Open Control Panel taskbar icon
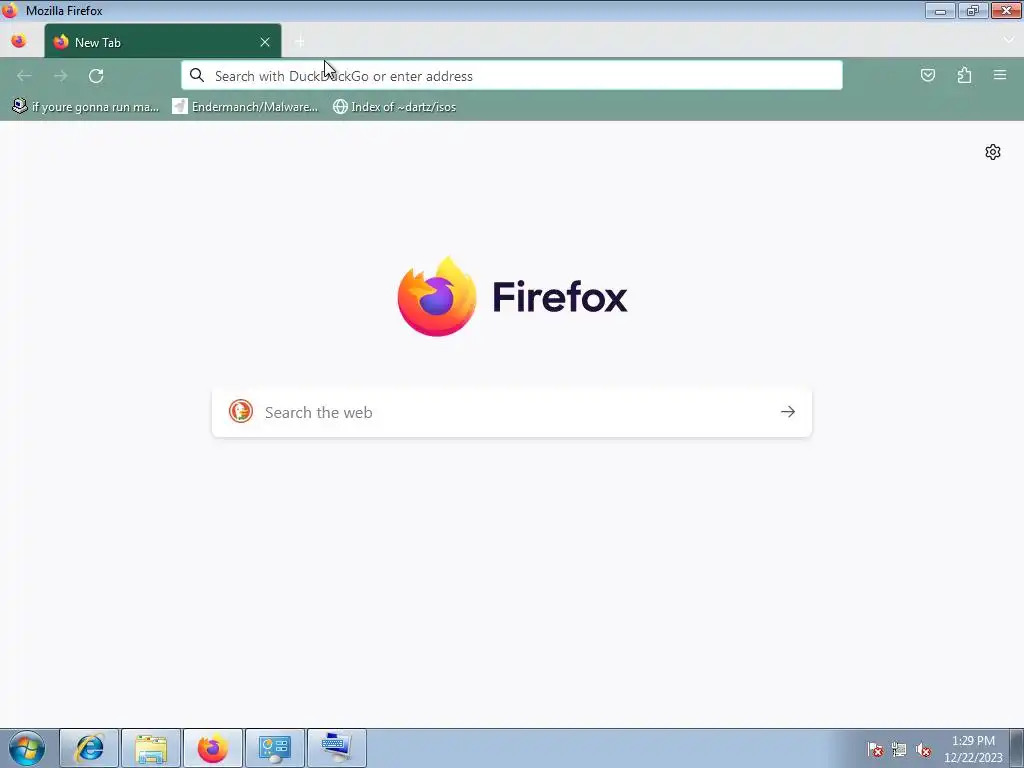Image resolution: width=1024 pixels, height=768 pixels. (274, 748)
